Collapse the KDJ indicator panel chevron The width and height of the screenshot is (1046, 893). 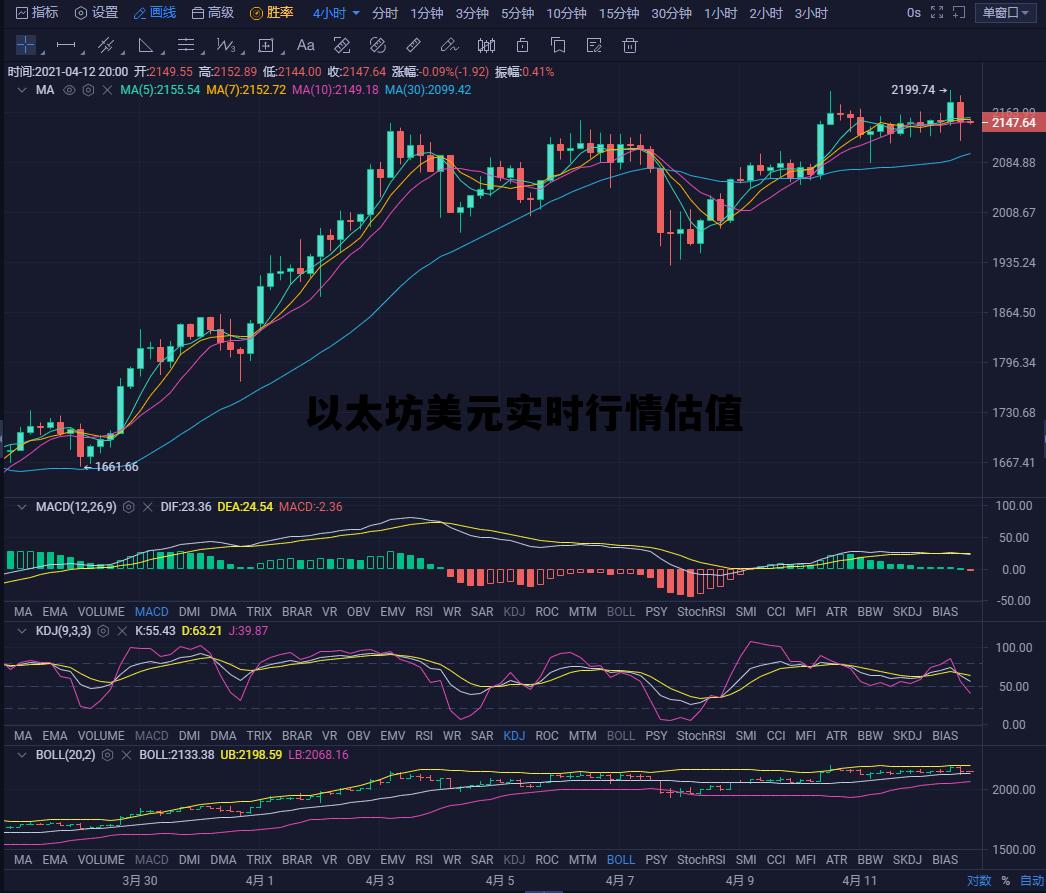pyautogui.click(x=22, y=631)
